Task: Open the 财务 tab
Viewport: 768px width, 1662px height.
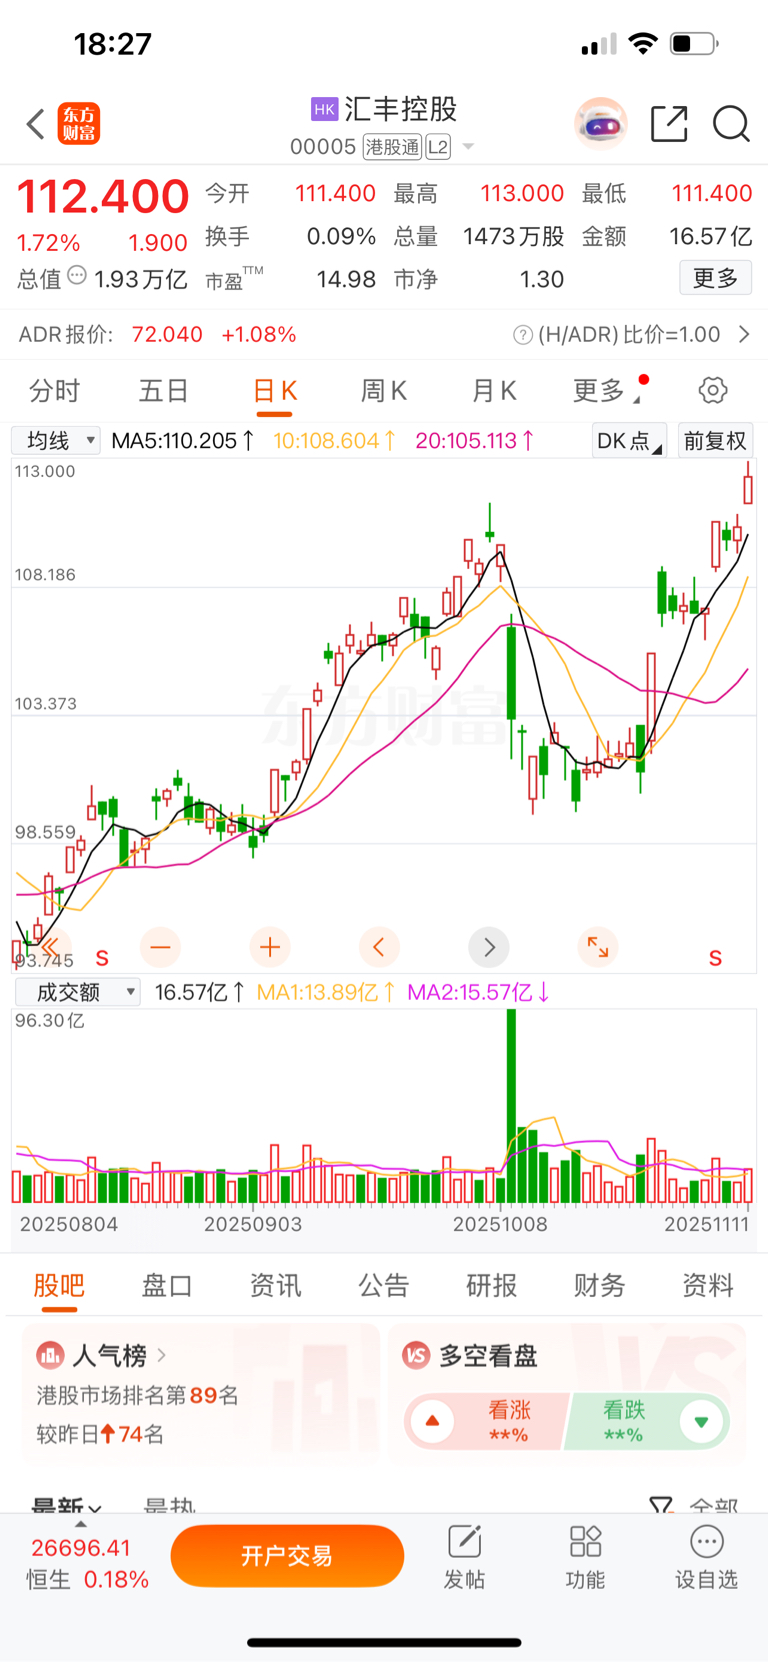Action: pos(600,1285)
